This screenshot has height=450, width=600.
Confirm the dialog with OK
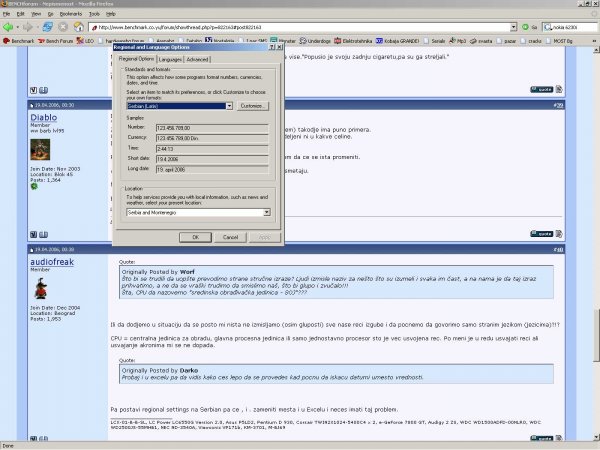coord(196,237)
